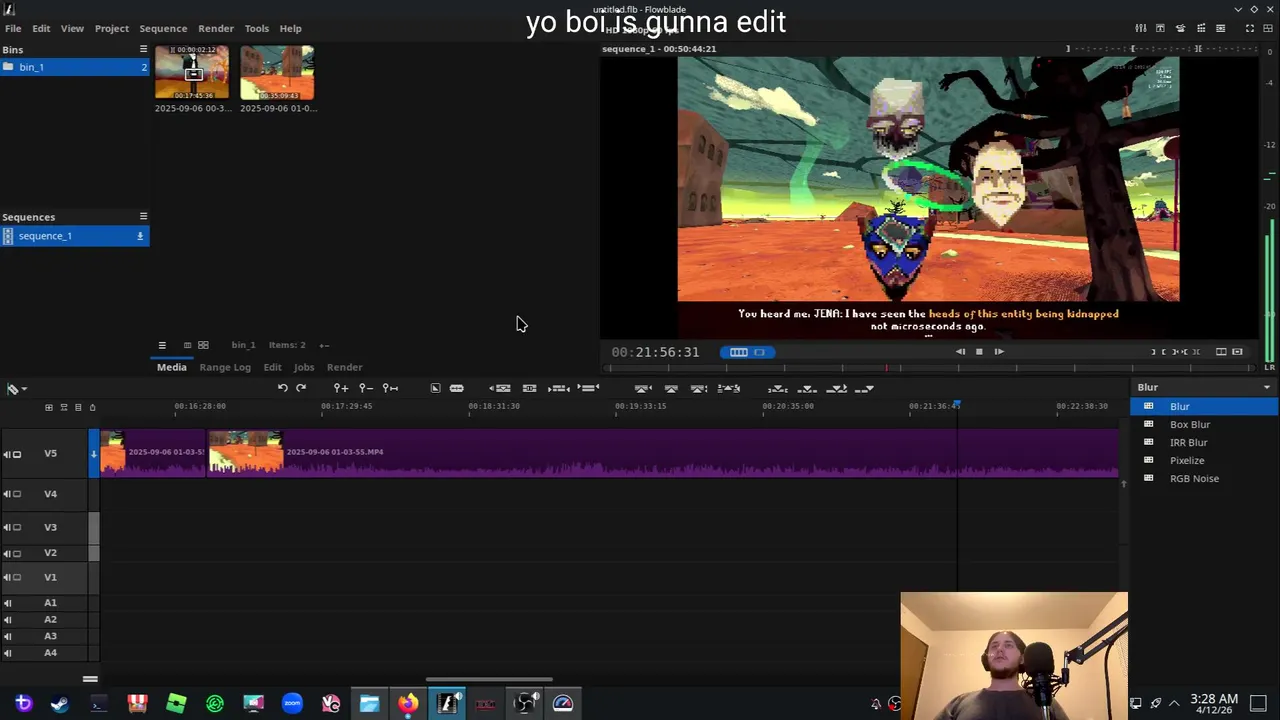Play sequence backwards in monitor
Screen dimensions: 1280x720
pyautogui.click(x=960, y=352)
